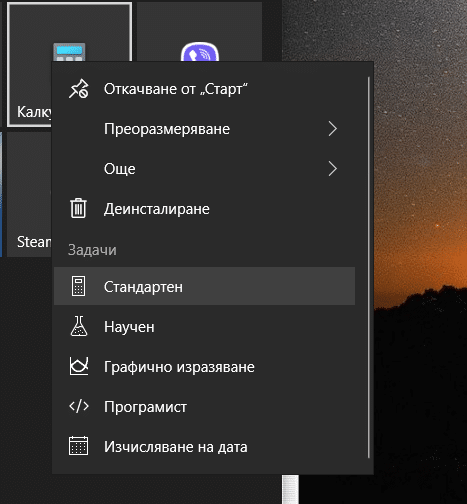
Task: Open the Още submenu
Action: tap(204, 169)
